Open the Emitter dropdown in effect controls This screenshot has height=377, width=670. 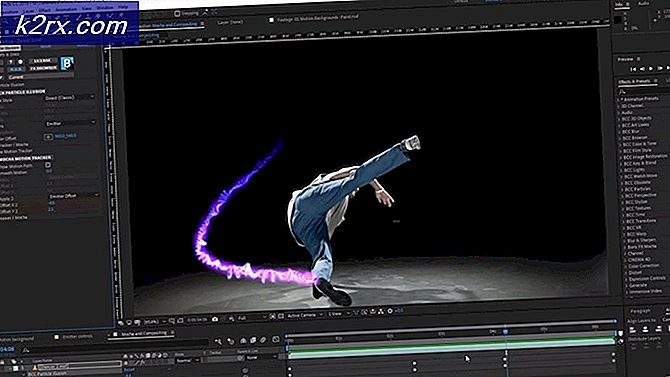pyautogui.click(x=71, y=123)
